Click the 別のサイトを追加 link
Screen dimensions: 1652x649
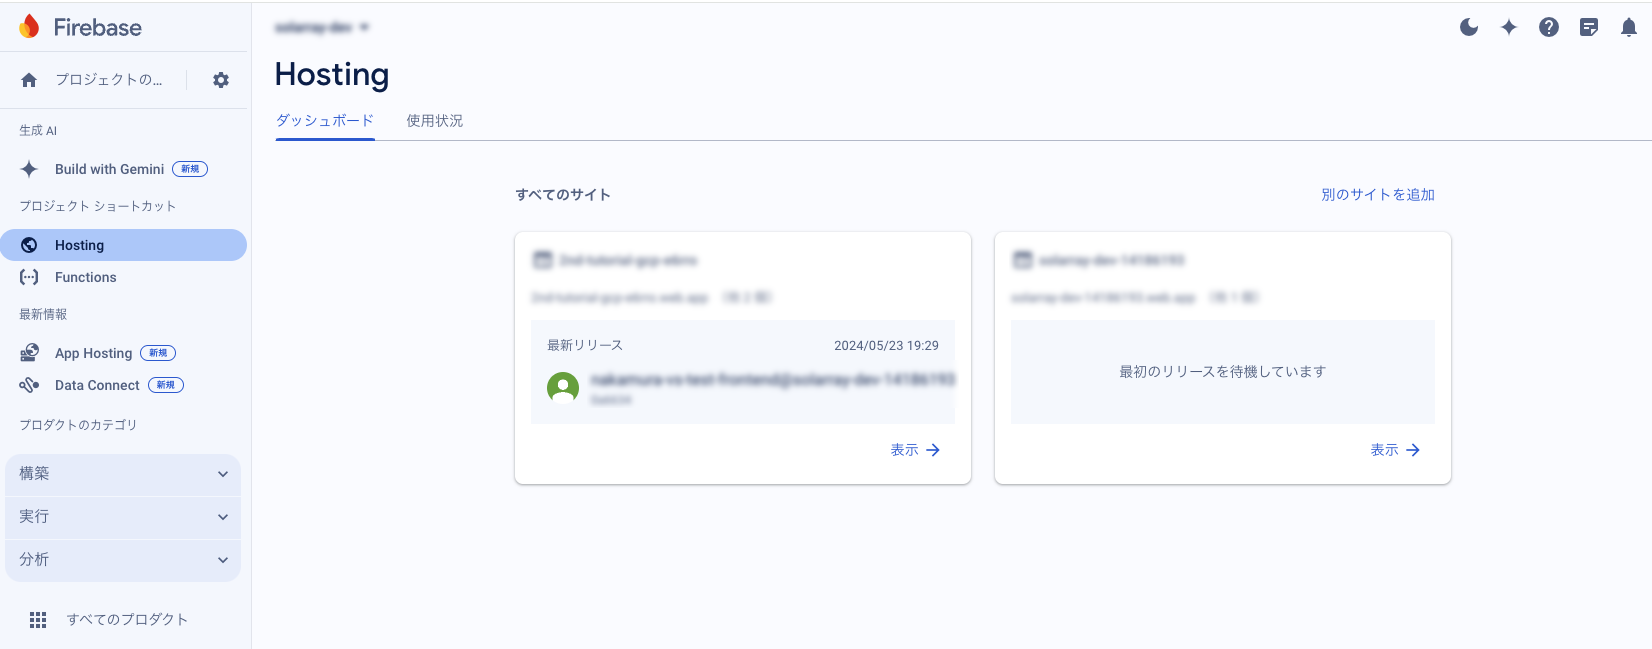[x=1377, y=195]
